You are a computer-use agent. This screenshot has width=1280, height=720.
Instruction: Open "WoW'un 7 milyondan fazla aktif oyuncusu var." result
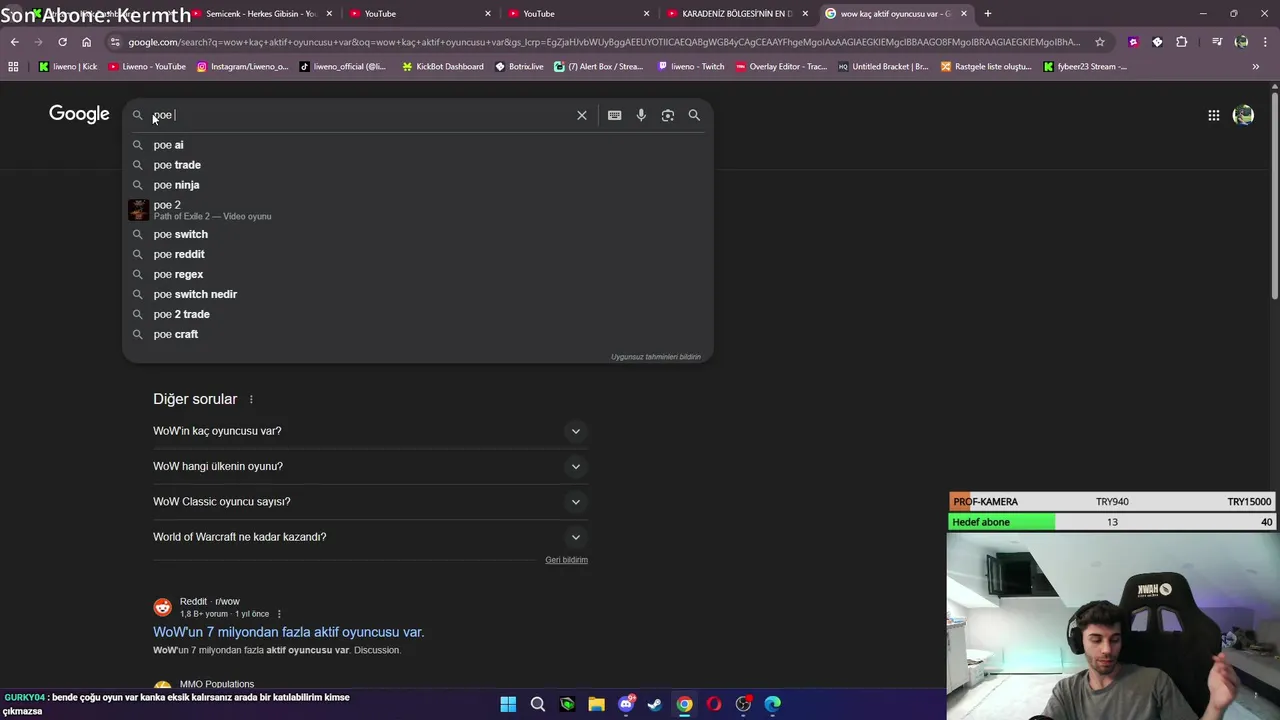coord(288,632)
